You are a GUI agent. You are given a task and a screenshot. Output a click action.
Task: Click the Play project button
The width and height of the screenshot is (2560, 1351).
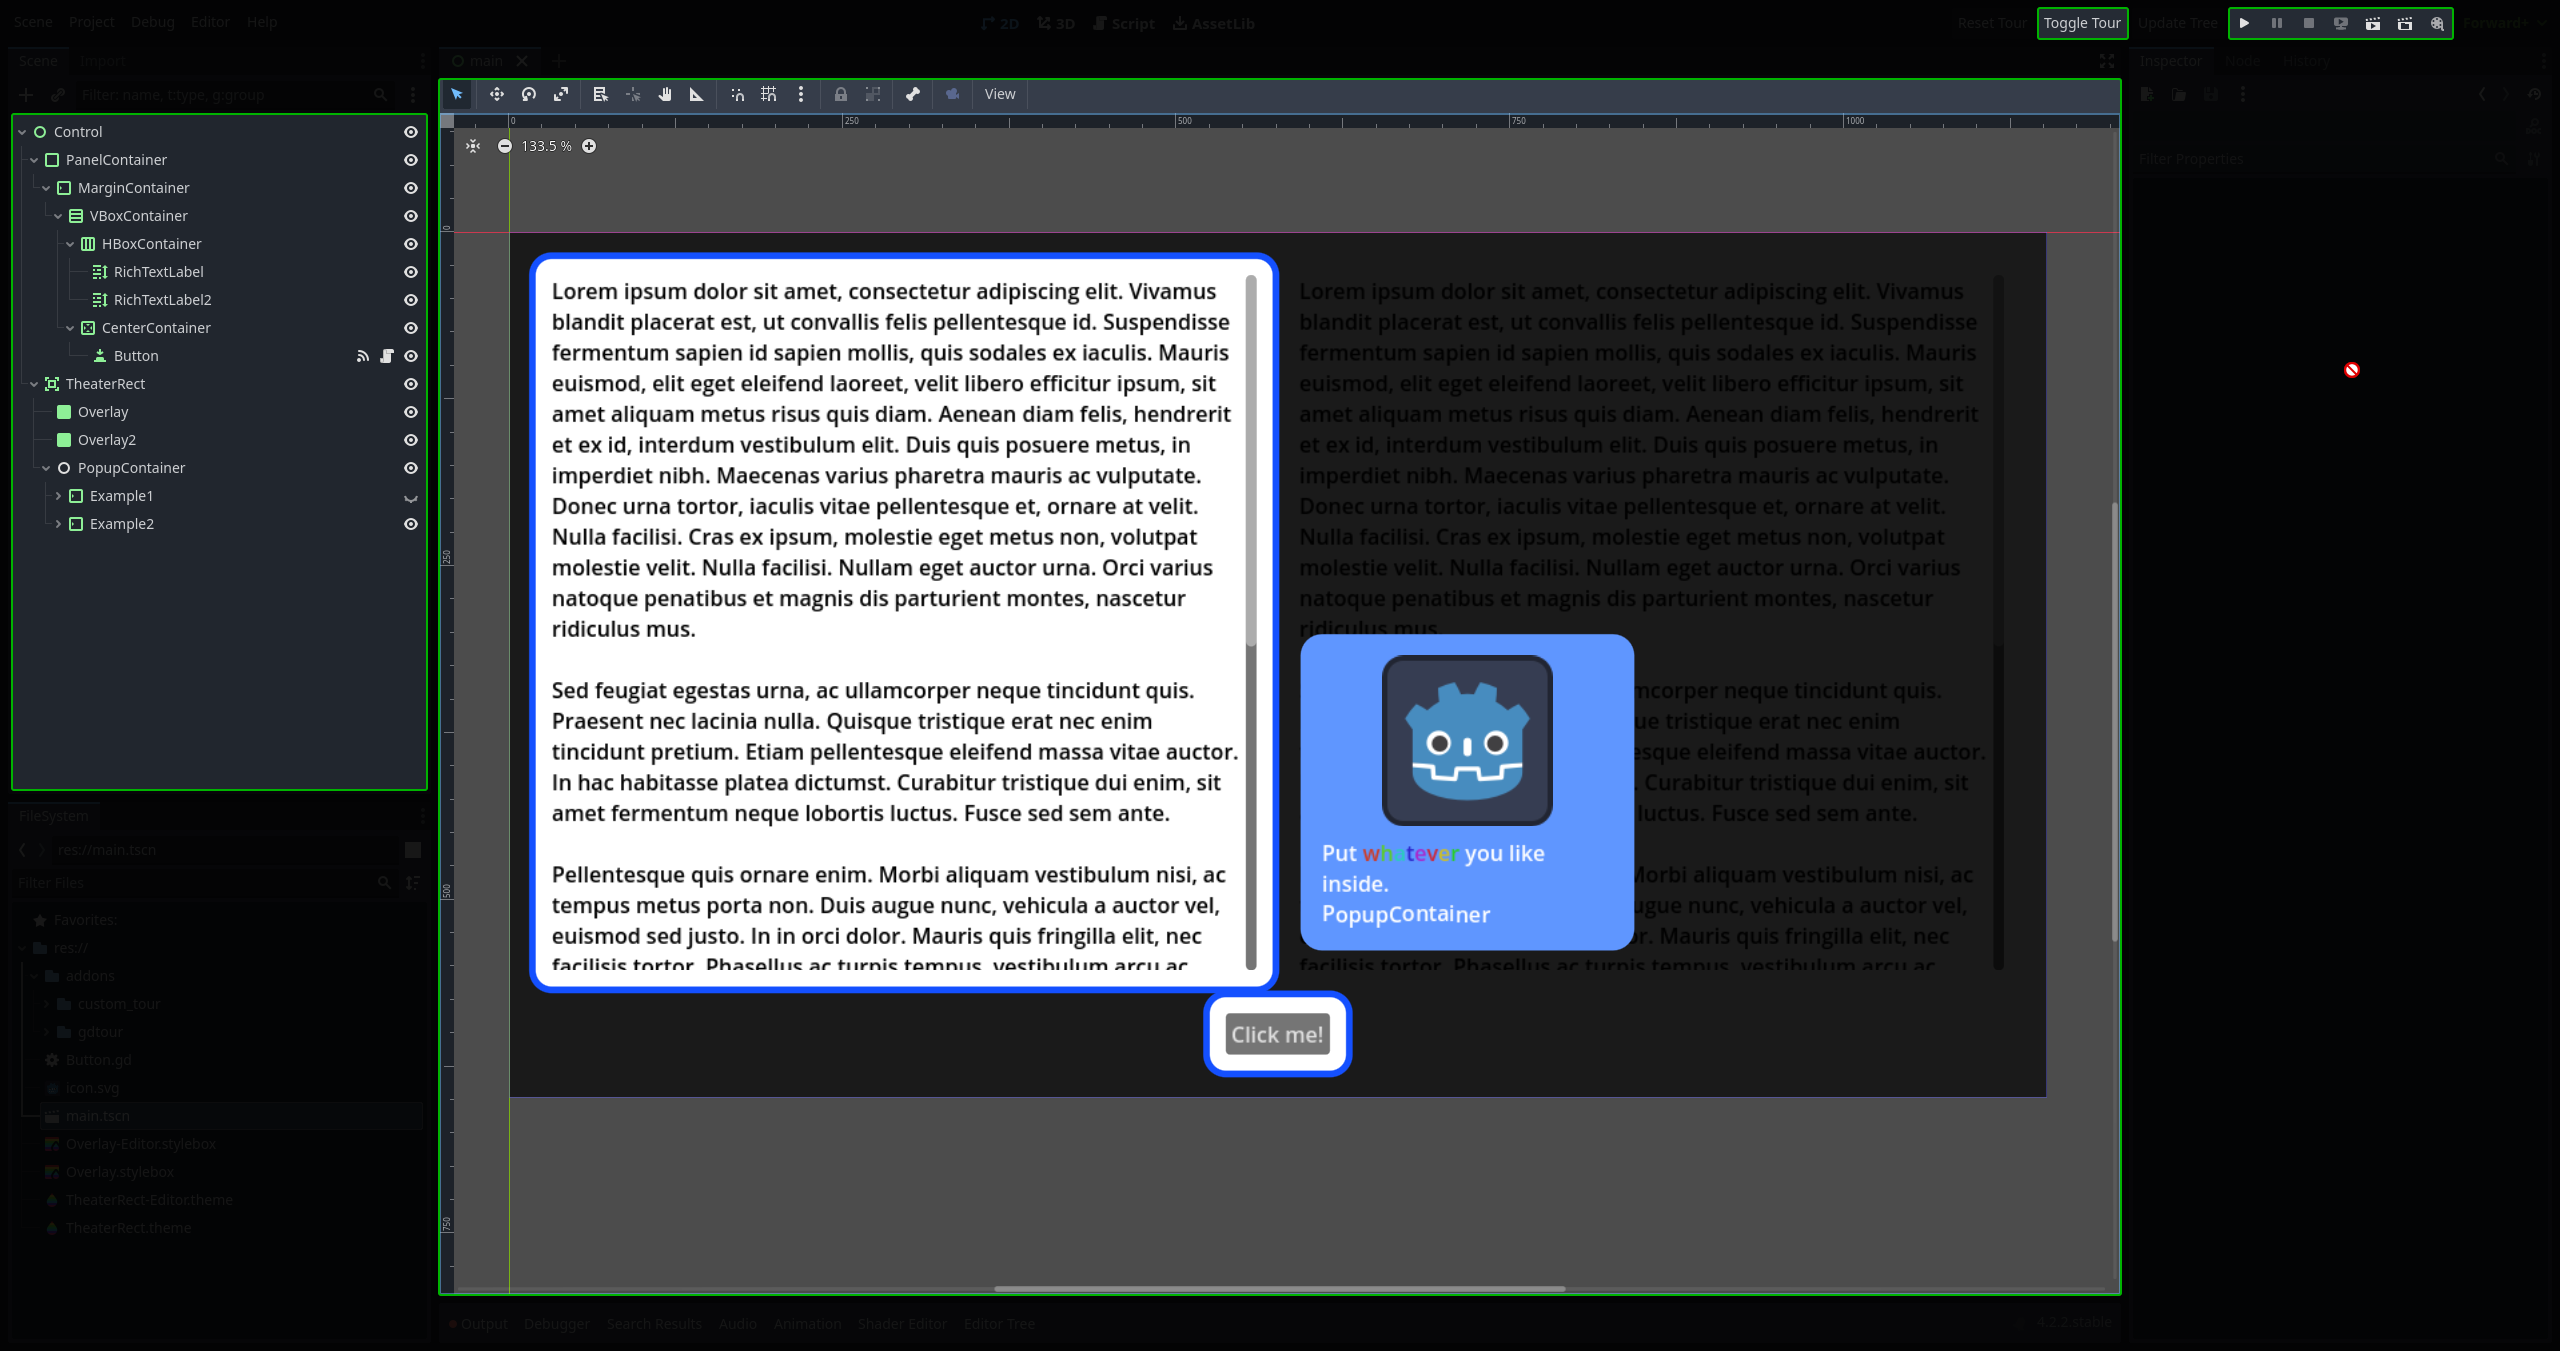(x=2244, y=23)
